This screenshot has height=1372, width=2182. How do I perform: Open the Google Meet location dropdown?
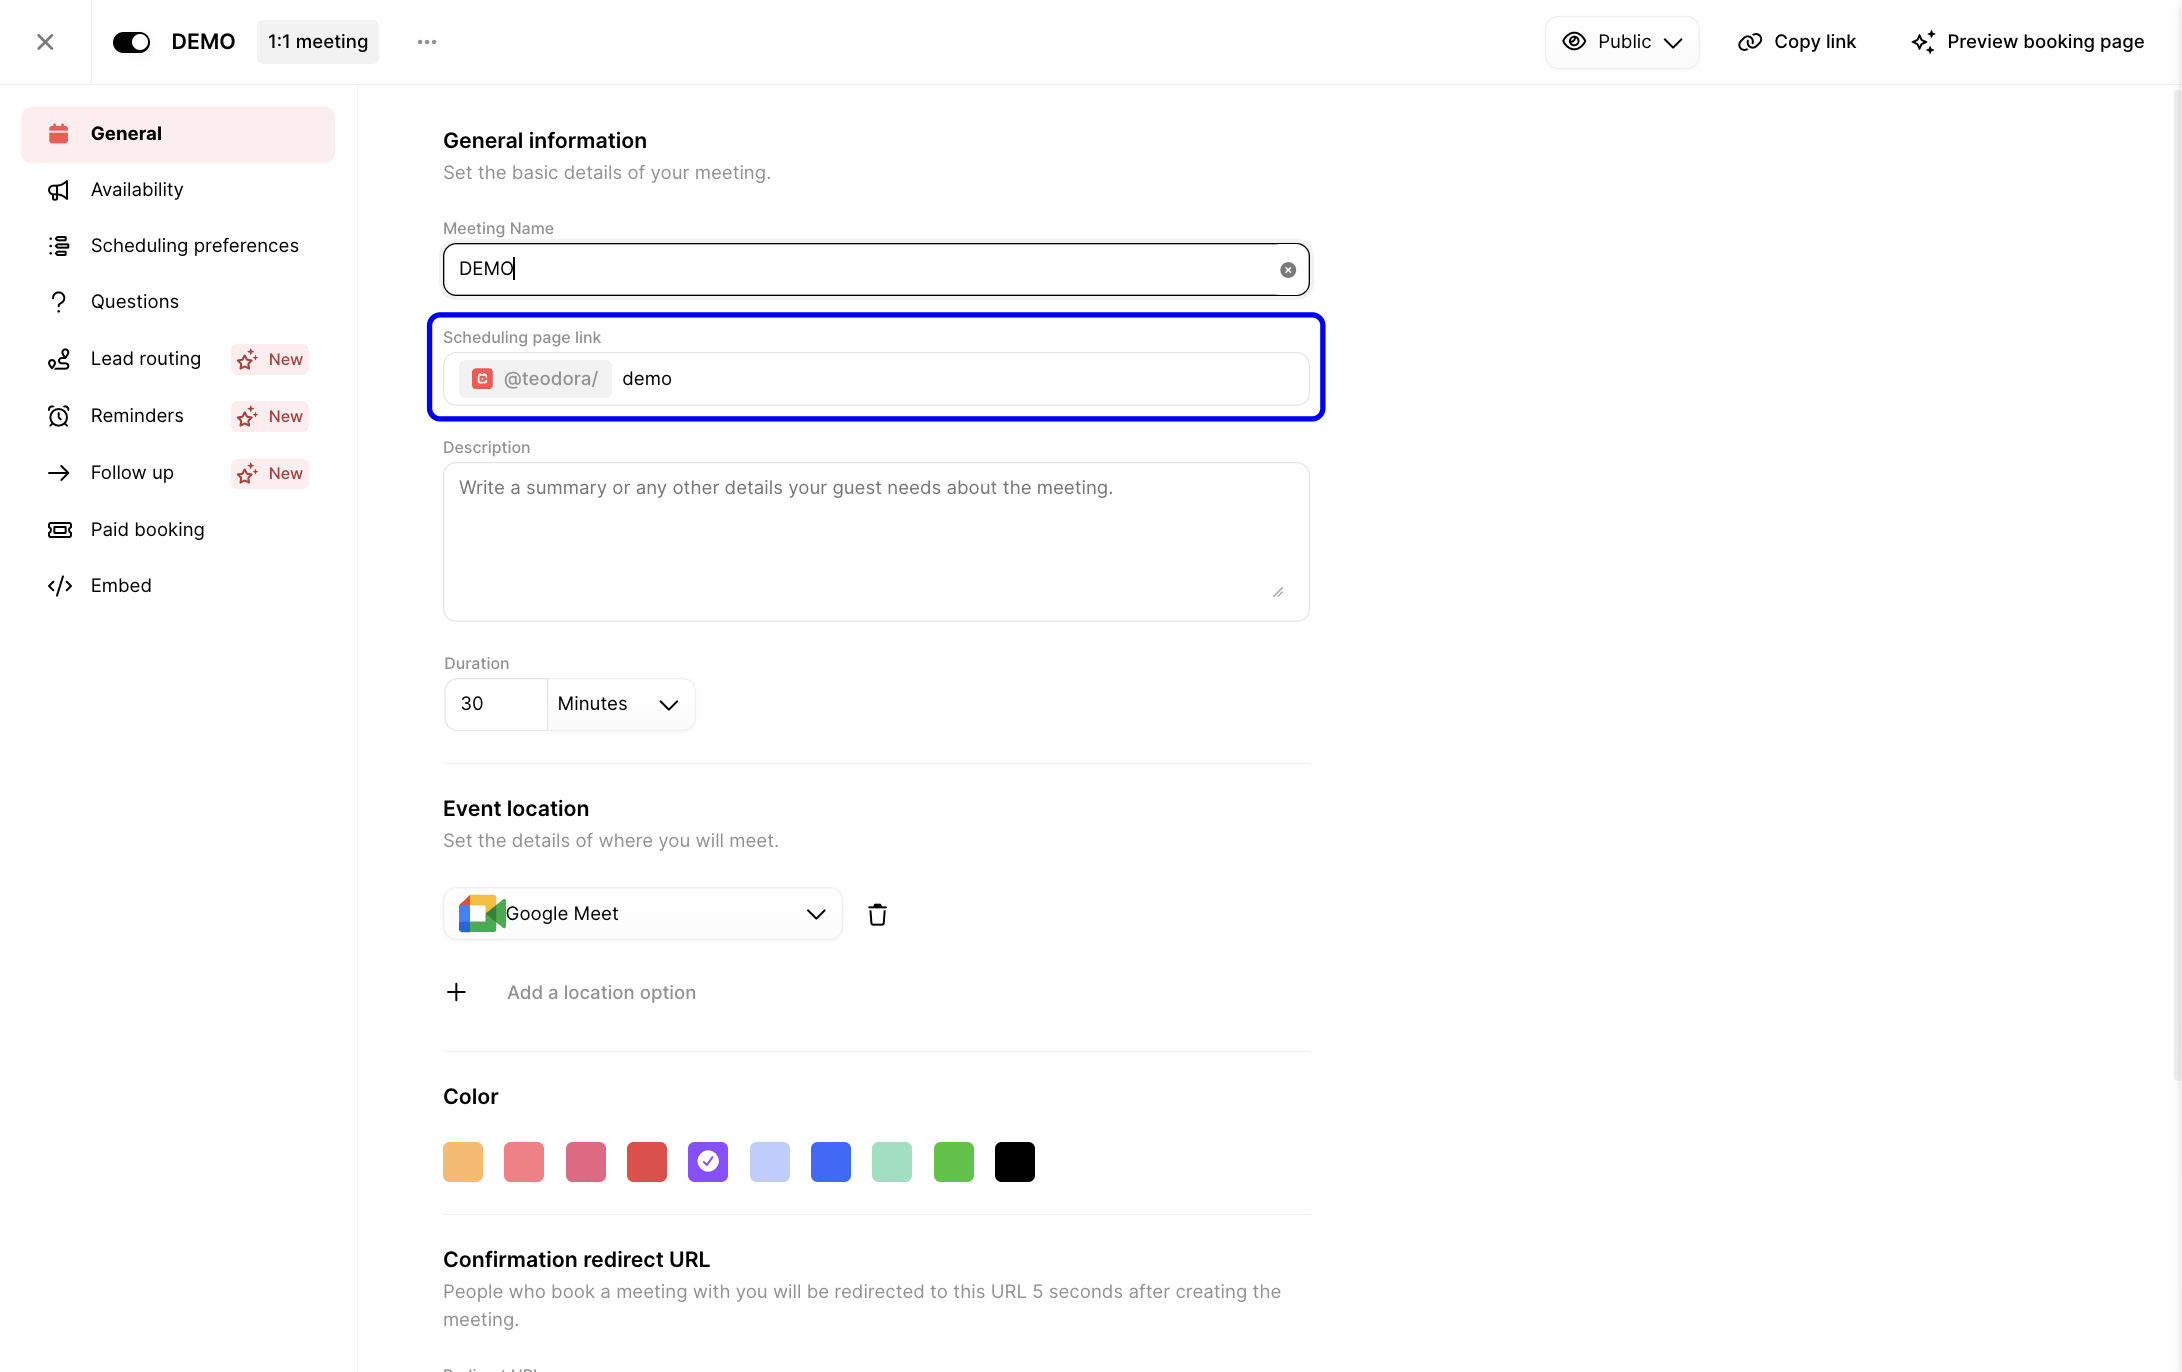point(814,913)
